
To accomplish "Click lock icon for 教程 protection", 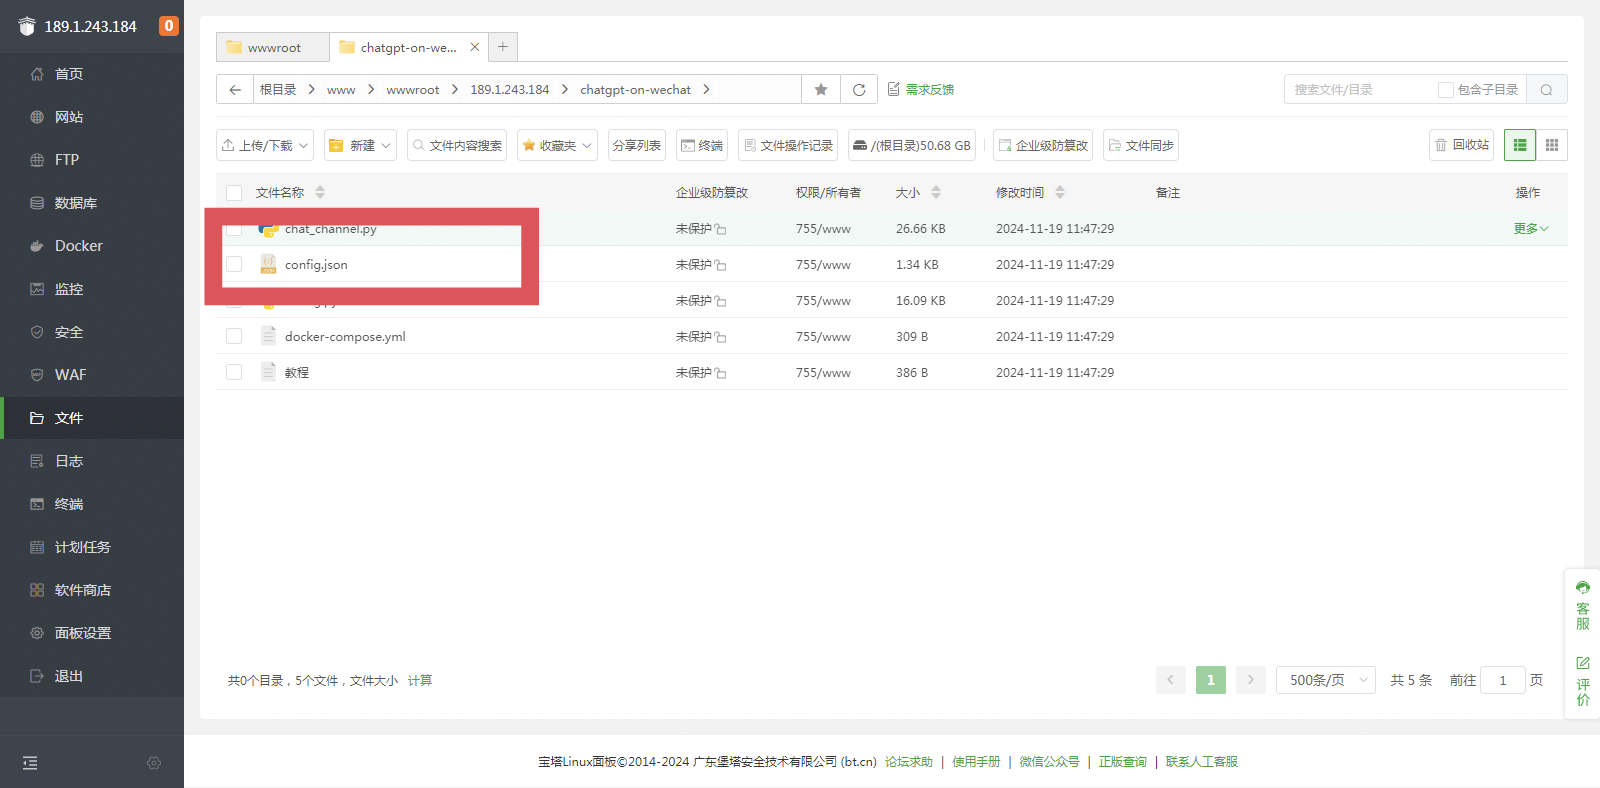I will (720, 373).
